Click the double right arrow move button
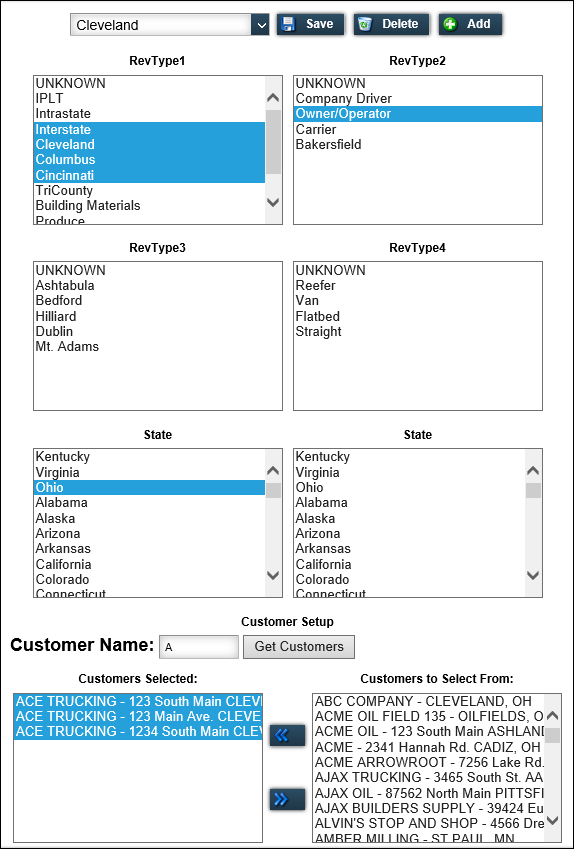The image size is (574, 849). 287,799
